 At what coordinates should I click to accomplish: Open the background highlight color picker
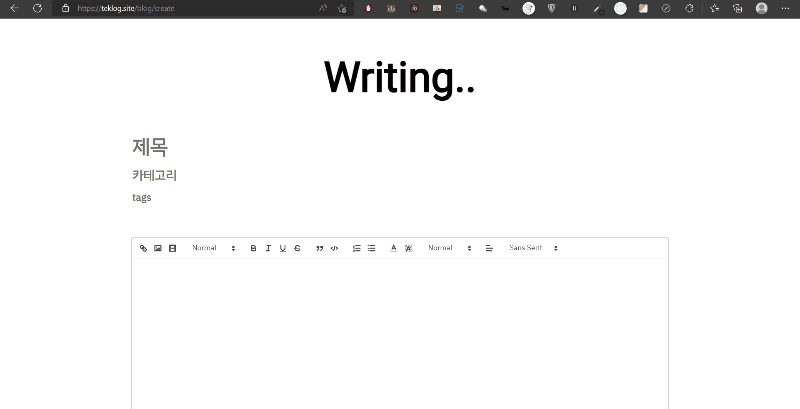pyautogui.click(x=408, y=248)
